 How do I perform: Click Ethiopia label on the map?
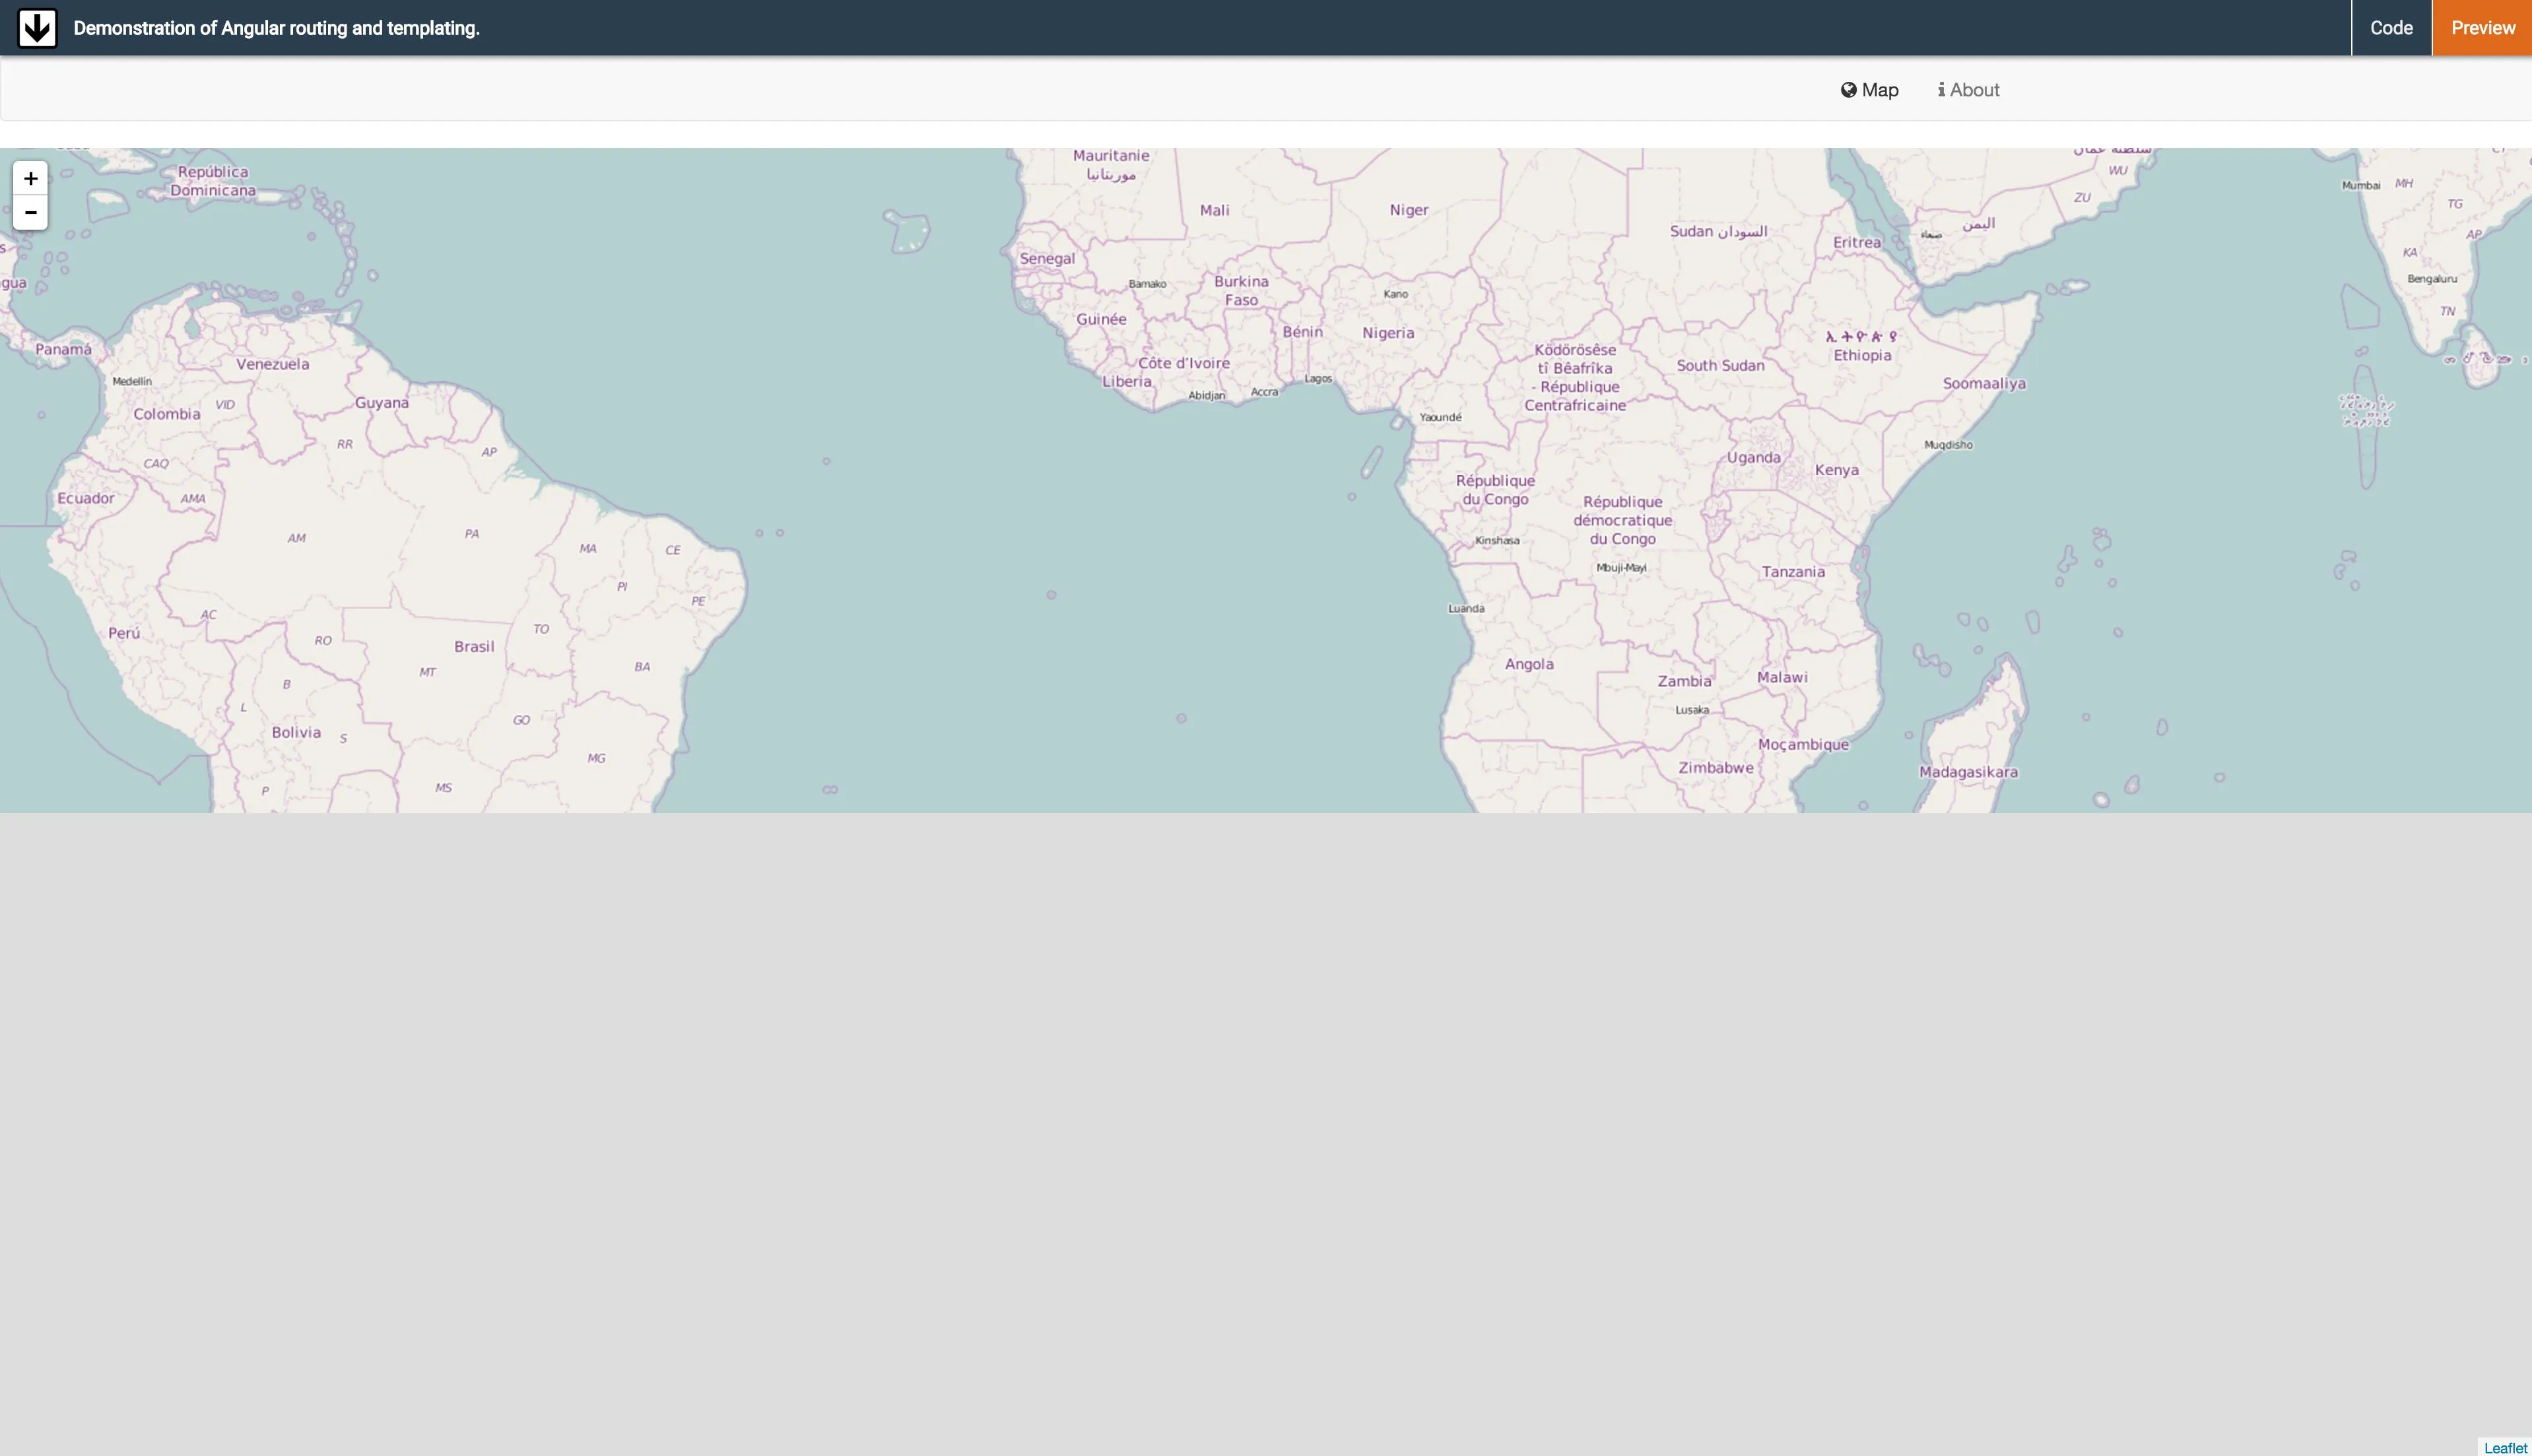pyautogui.click(x=1862, y=355)
